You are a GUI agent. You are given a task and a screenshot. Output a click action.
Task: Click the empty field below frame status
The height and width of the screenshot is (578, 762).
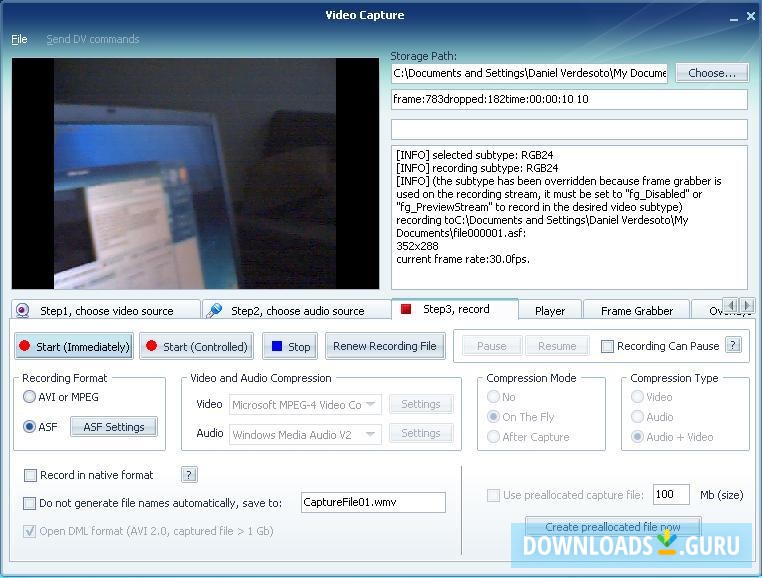pyautogui.click(x=569, y=129)
